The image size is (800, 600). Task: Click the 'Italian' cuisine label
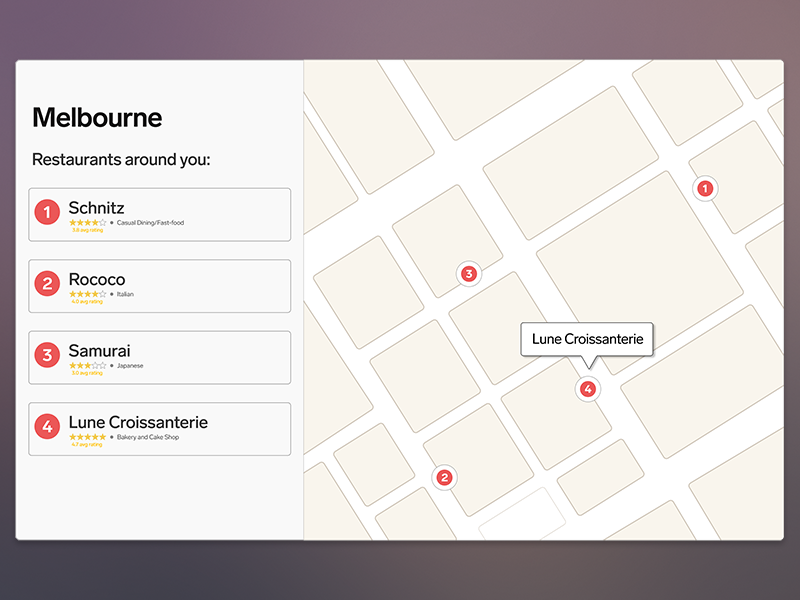click(125, 294)
